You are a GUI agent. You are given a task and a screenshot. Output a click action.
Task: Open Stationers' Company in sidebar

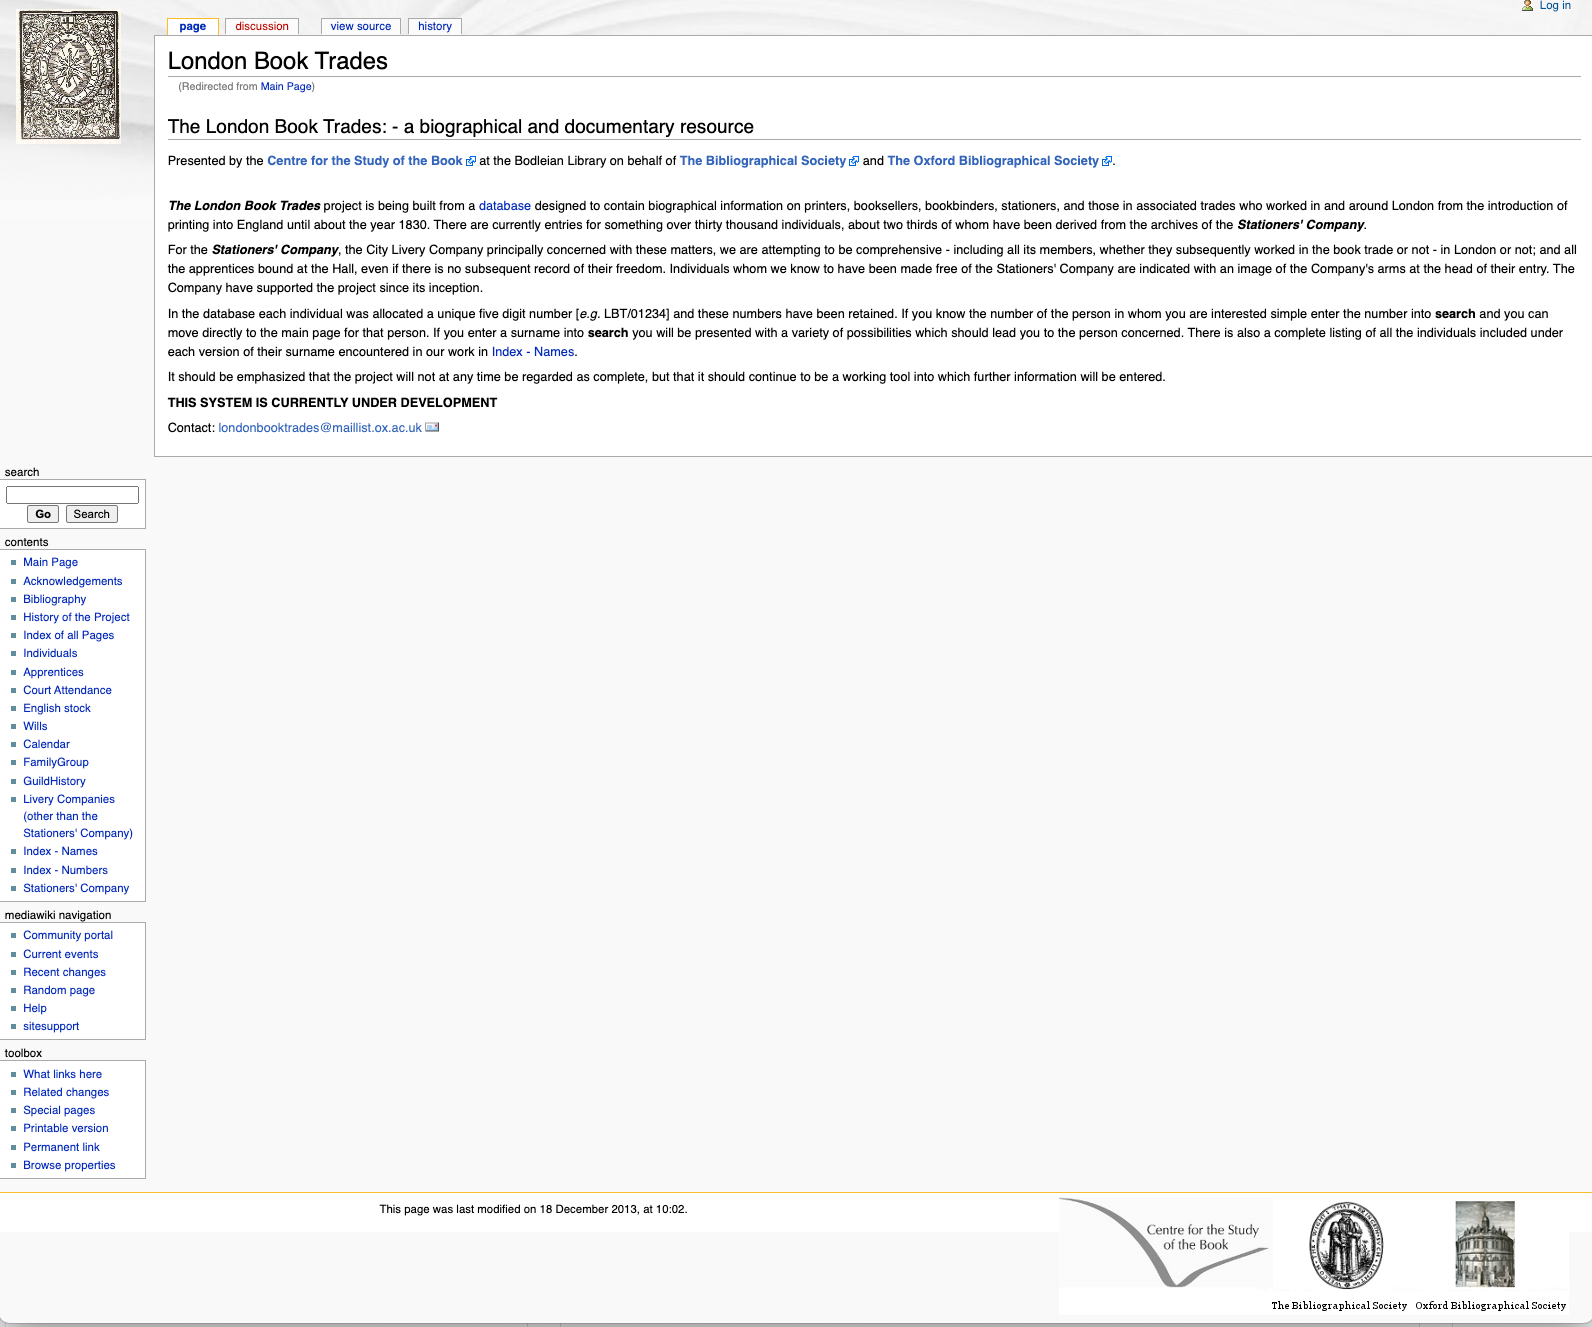pos(76,888)
